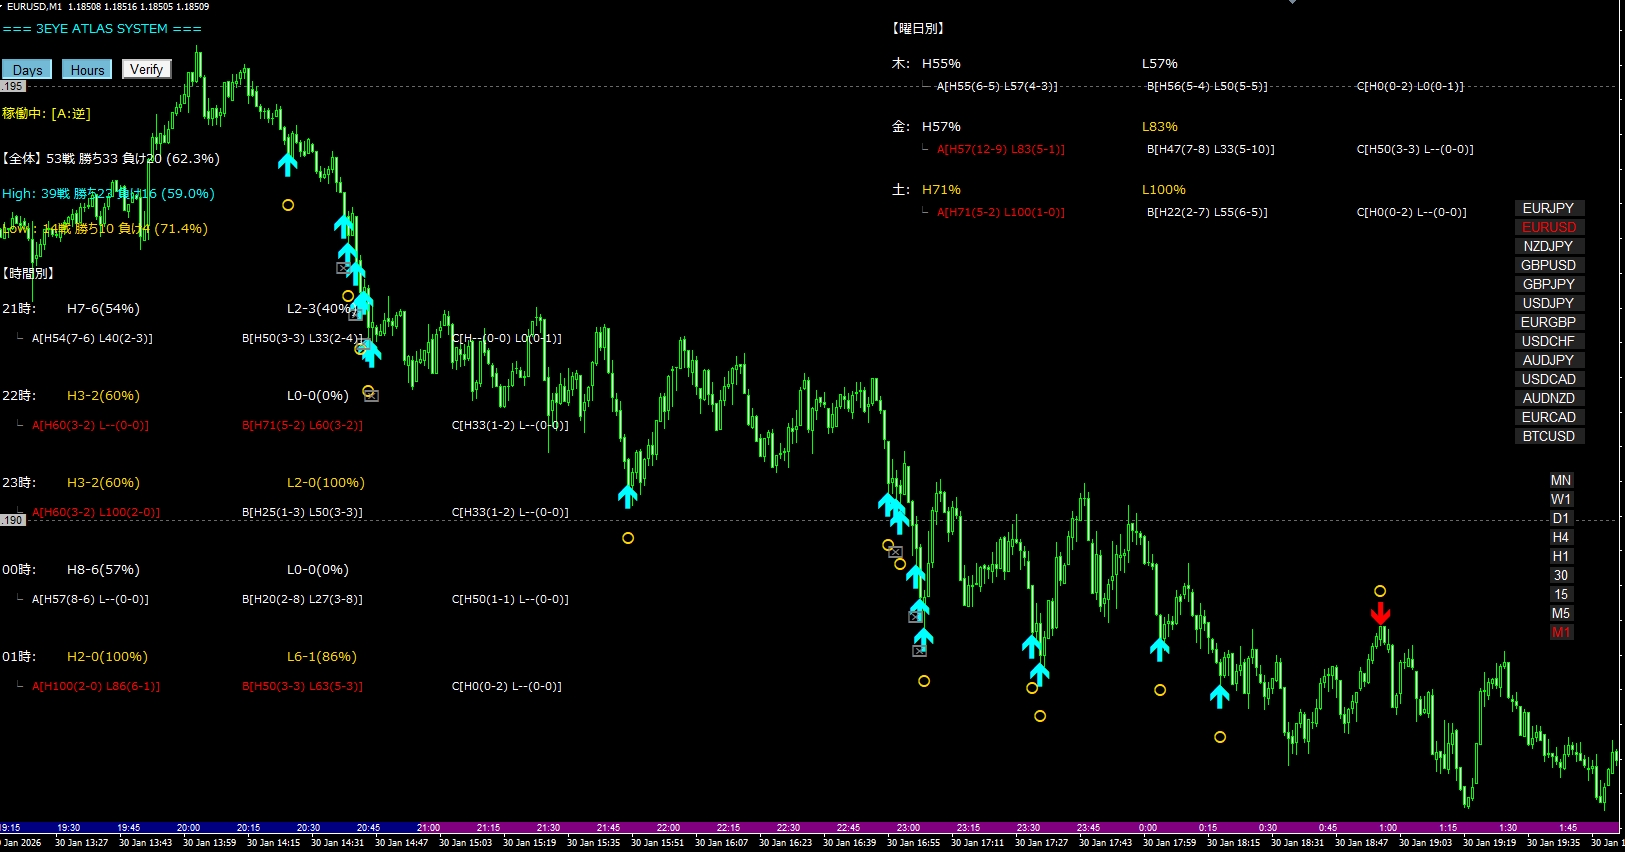The width and height of the screenshot is (1625, 852).
Task: Click the red down sell arrow
Action: click(x=1380, y=612)
